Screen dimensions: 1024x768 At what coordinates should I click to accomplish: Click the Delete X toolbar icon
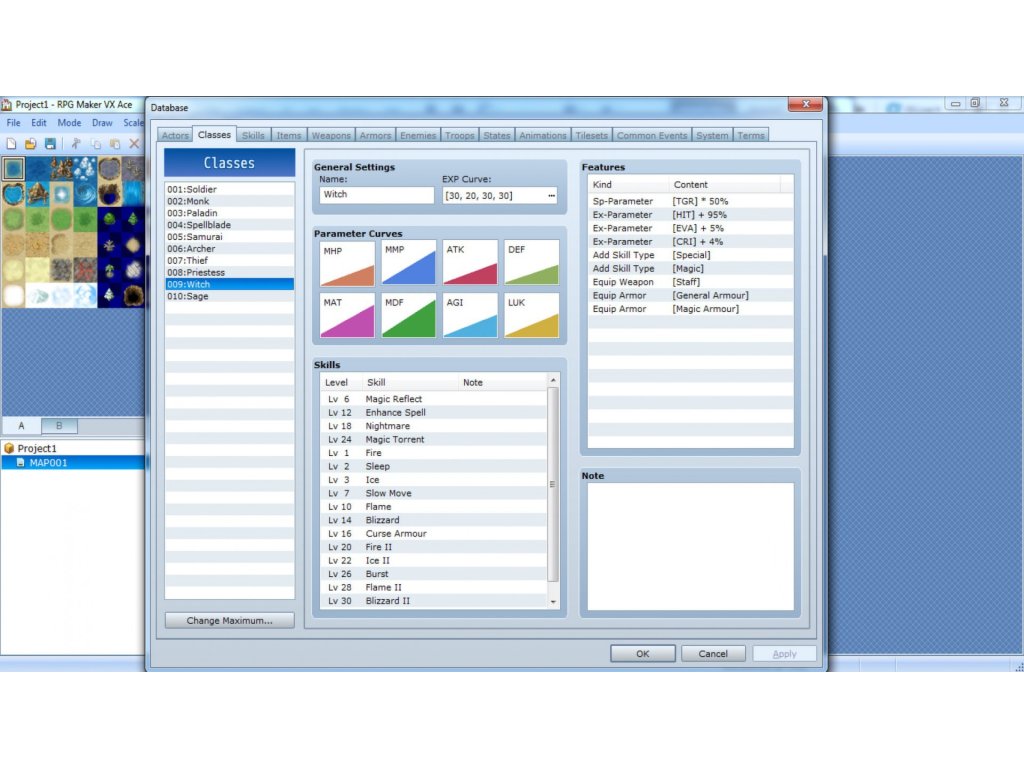coord(134,144)
